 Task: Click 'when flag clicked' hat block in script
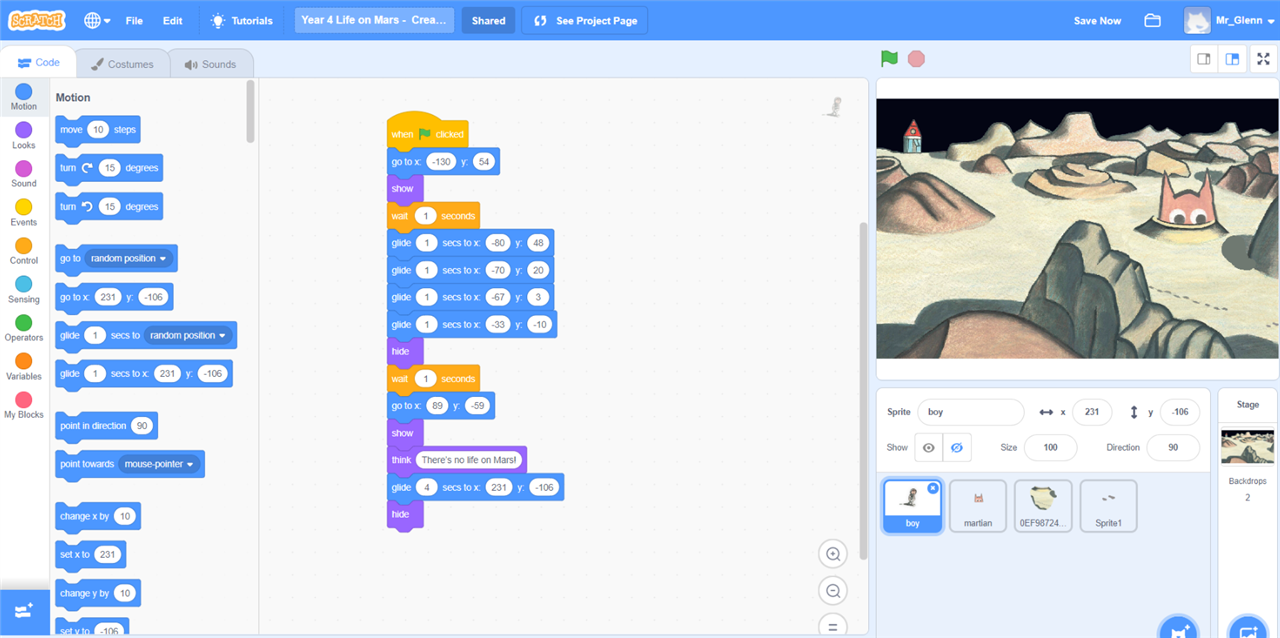tap(427, 131)
